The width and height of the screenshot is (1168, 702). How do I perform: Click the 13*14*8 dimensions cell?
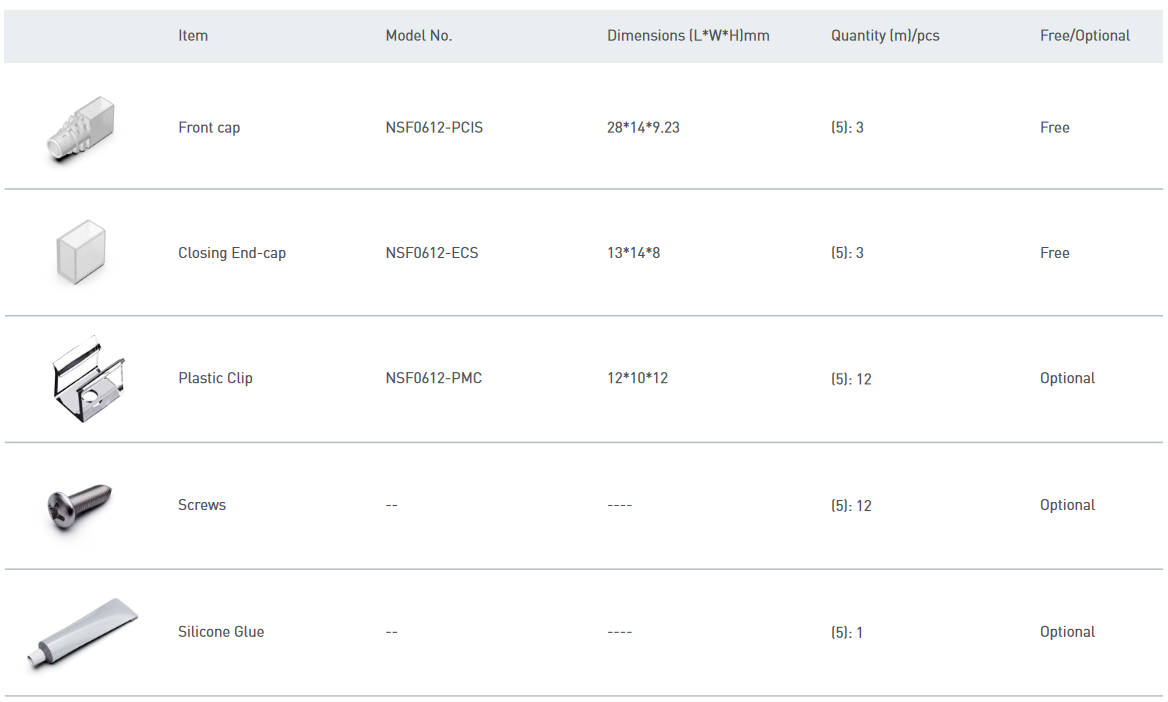click(x=633, y=253)
